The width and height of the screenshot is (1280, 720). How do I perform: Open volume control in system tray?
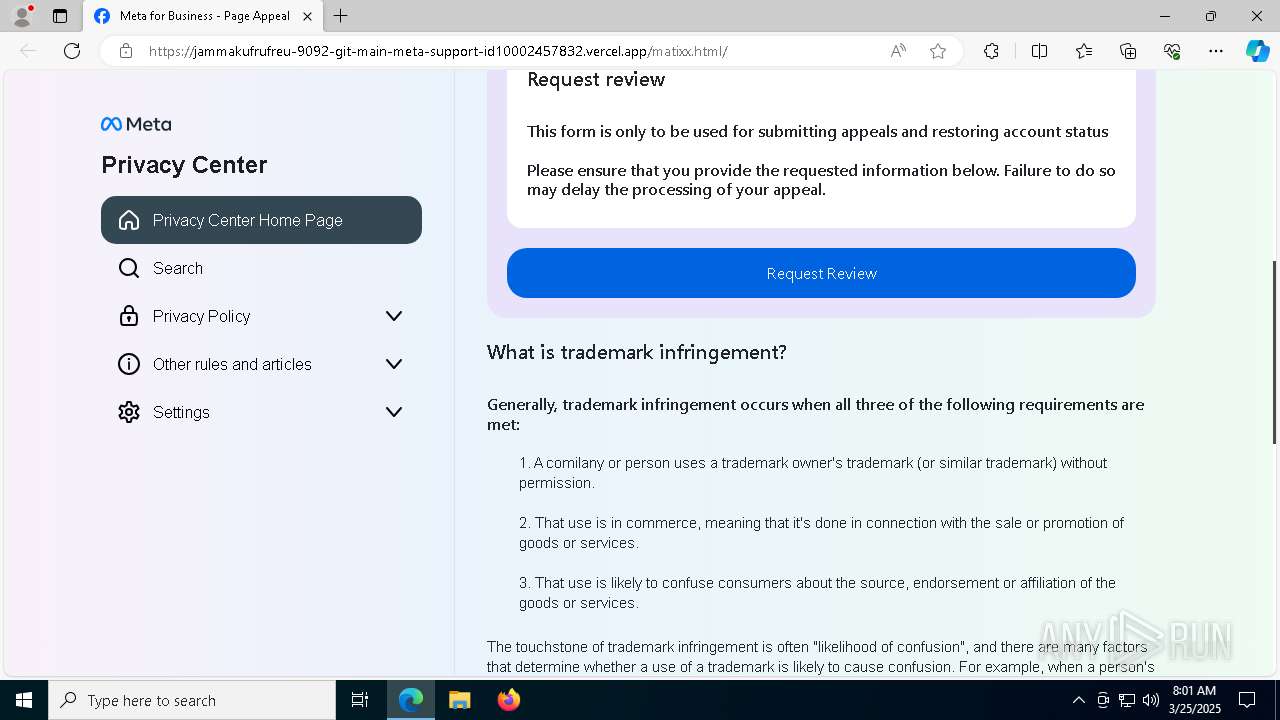click(1150, 700)
